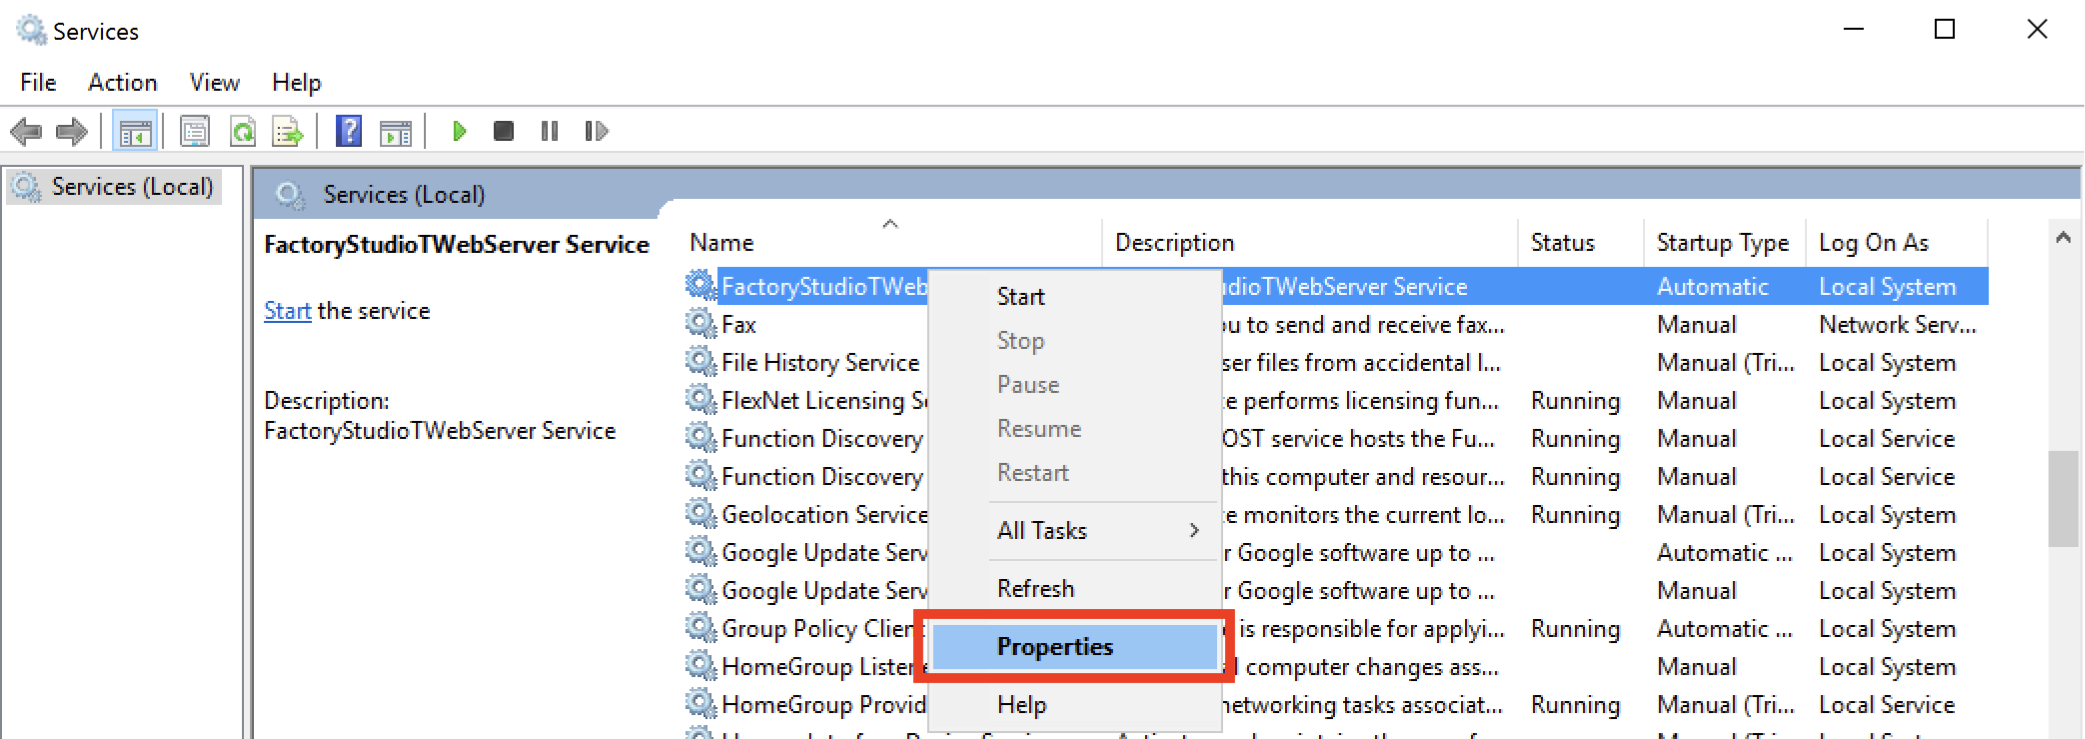Click the green Start Service play icon
2085x739 pixels.
click(x=459, y=131)
